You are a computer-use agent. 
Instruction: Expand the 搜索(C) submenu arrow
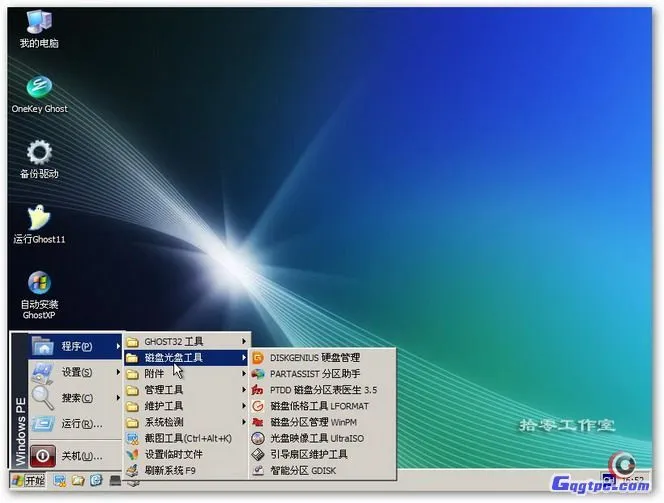click(x=118, y=398)
